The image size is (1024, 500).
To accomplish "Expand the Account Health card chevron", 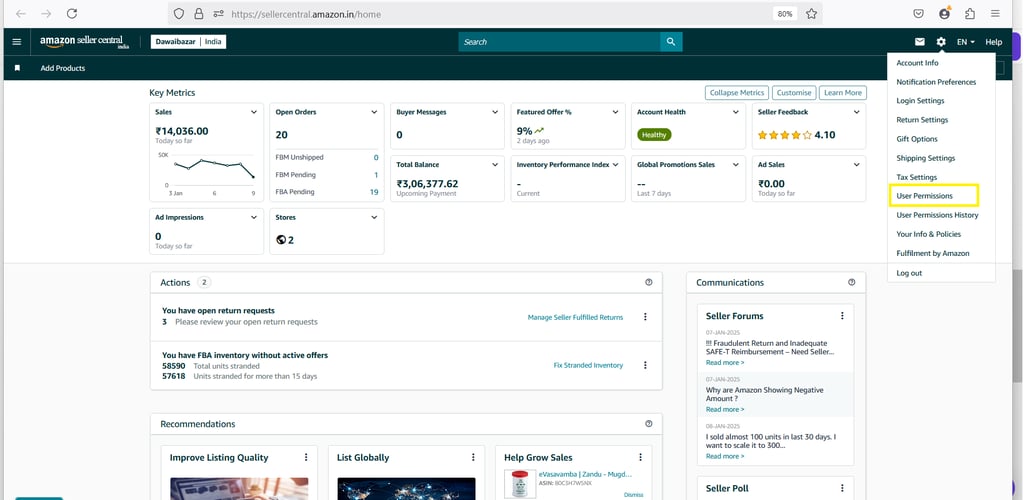I will tap(736, 112).
